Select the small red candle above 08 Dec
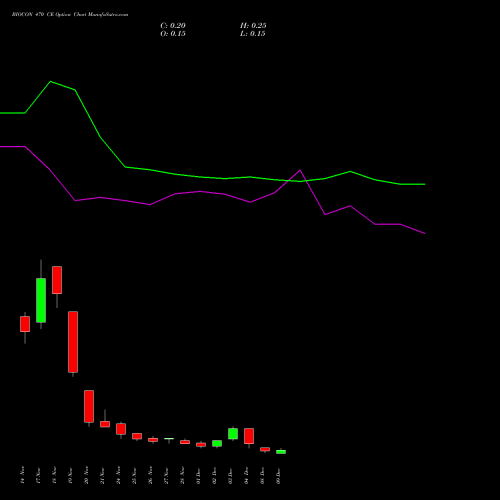 coord(265,449)
